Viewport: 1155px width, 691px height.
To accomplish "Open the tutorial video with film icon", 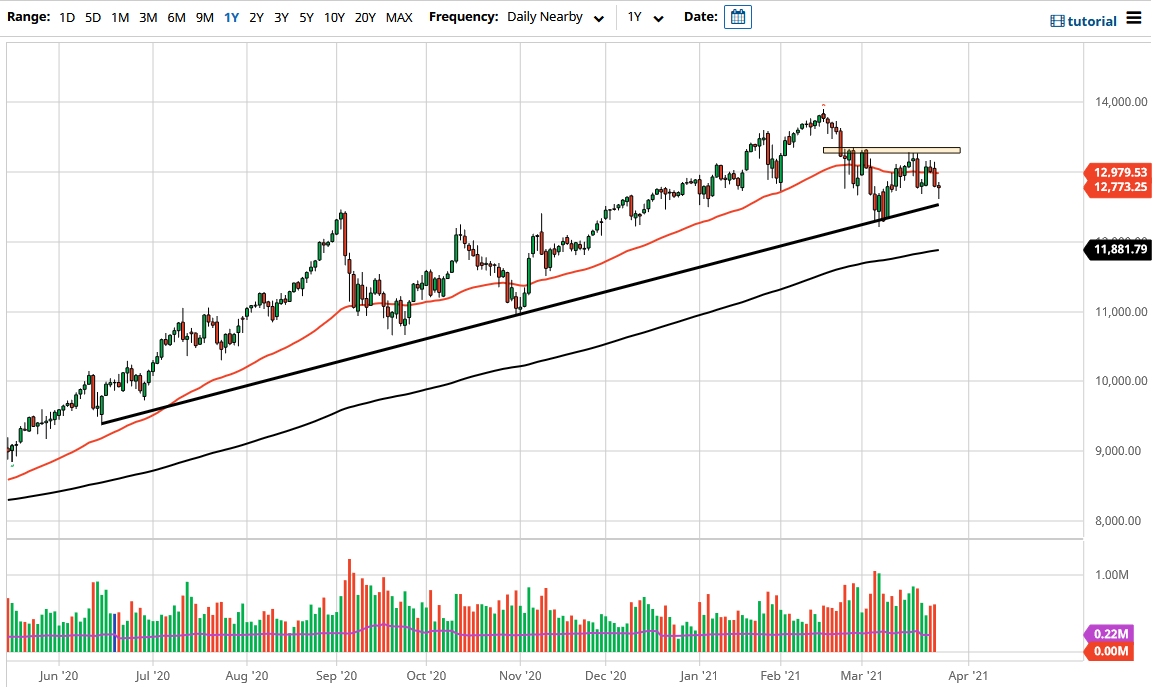I will point(1082,20).
